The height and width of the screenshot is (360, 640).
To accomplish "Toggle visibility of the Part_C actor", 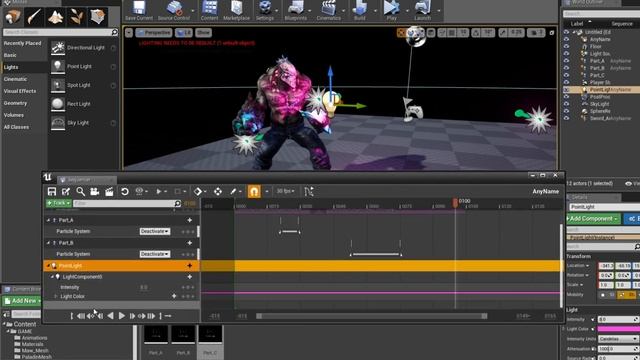I will (x=566, y=75).
